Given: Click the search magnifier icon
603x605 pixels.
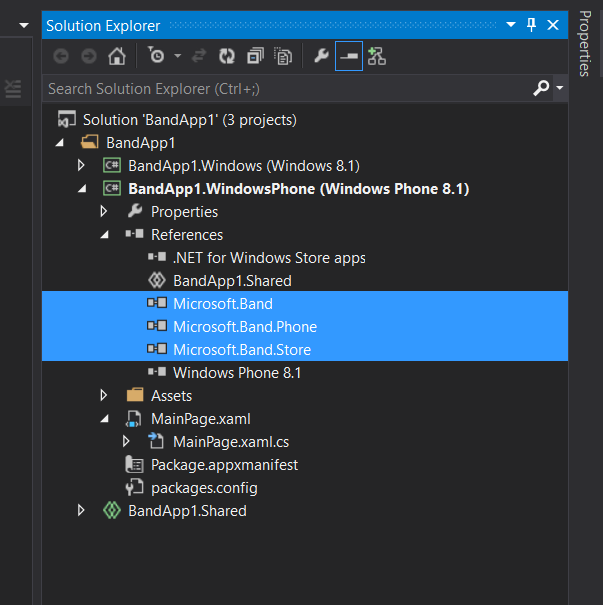Looking at the screenshot, I should click(x=541, y=88).
